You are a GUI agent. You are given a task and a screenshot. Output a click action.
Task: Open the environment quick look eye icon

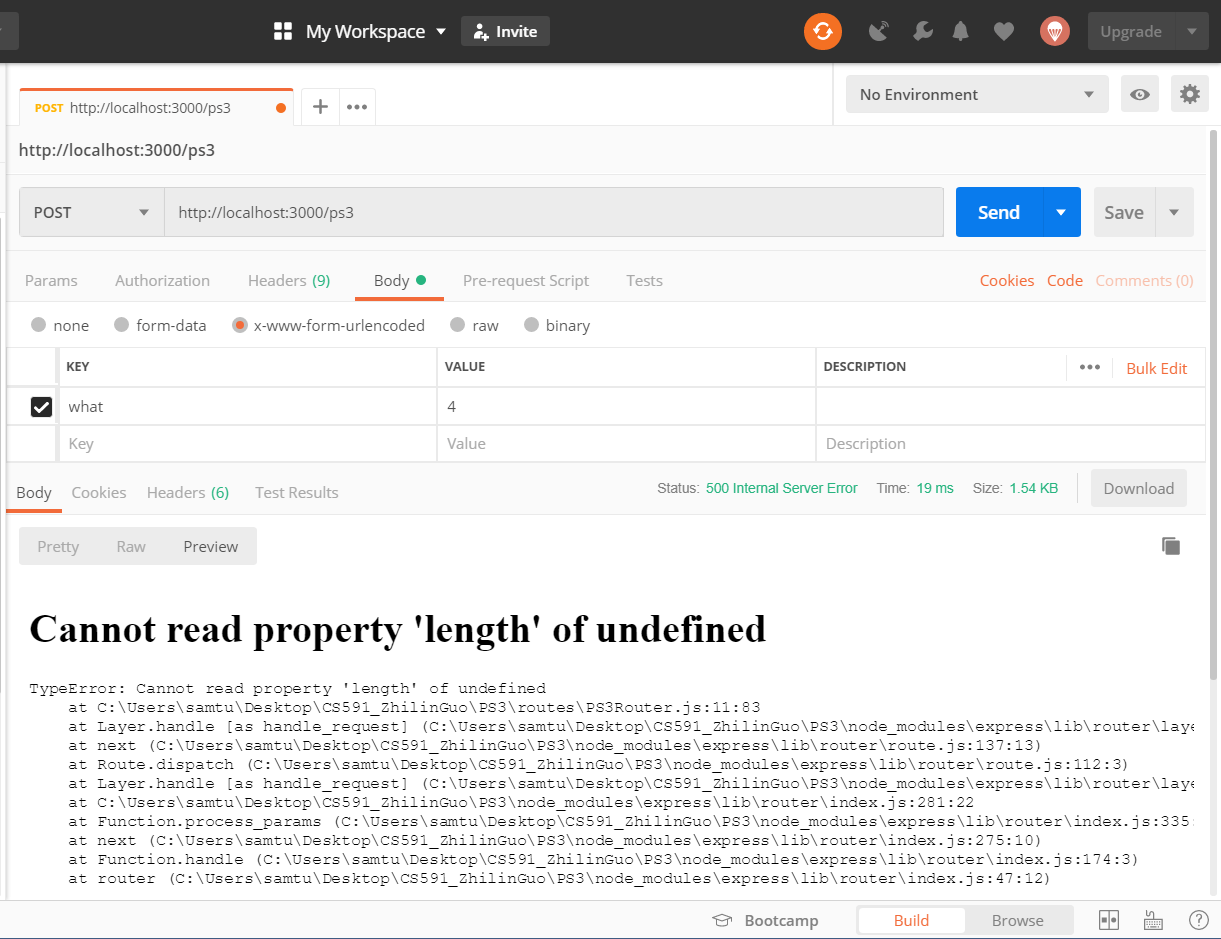(x=1139, y=94)
